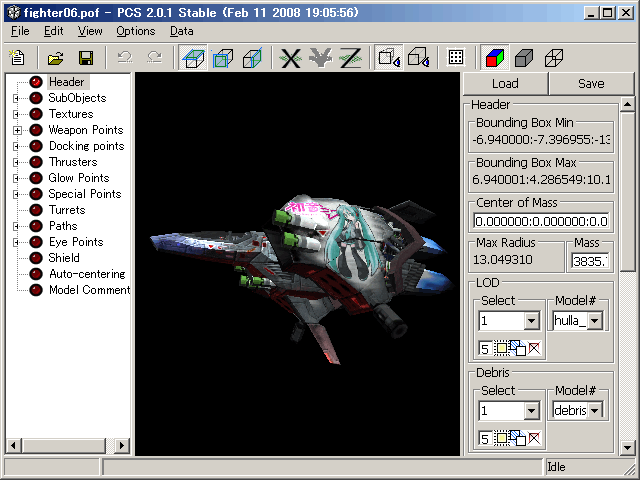The height and width of the screenshot is (480, 640).
Task: Click the Center of Mass input field
Action: pyautogui.click(x=541, y=221)
